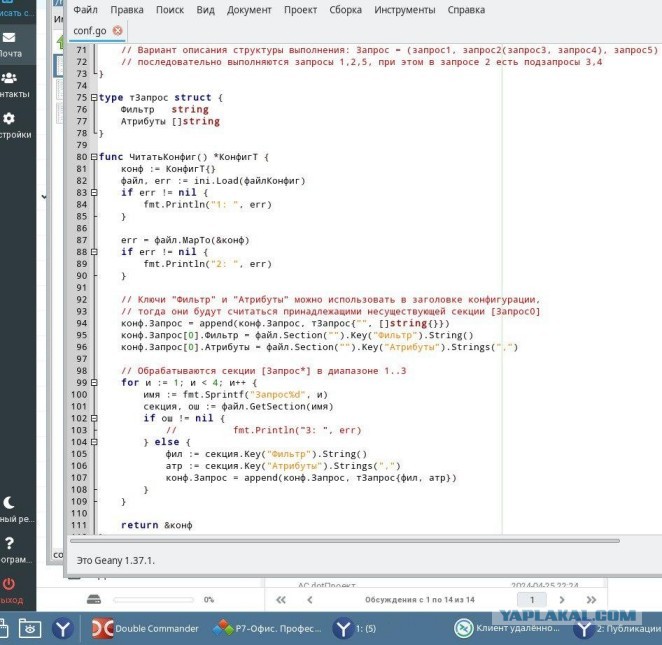662x645 pixels.
Task: Open the mail envelope icon in sidebar
Action: coord(8,38)
